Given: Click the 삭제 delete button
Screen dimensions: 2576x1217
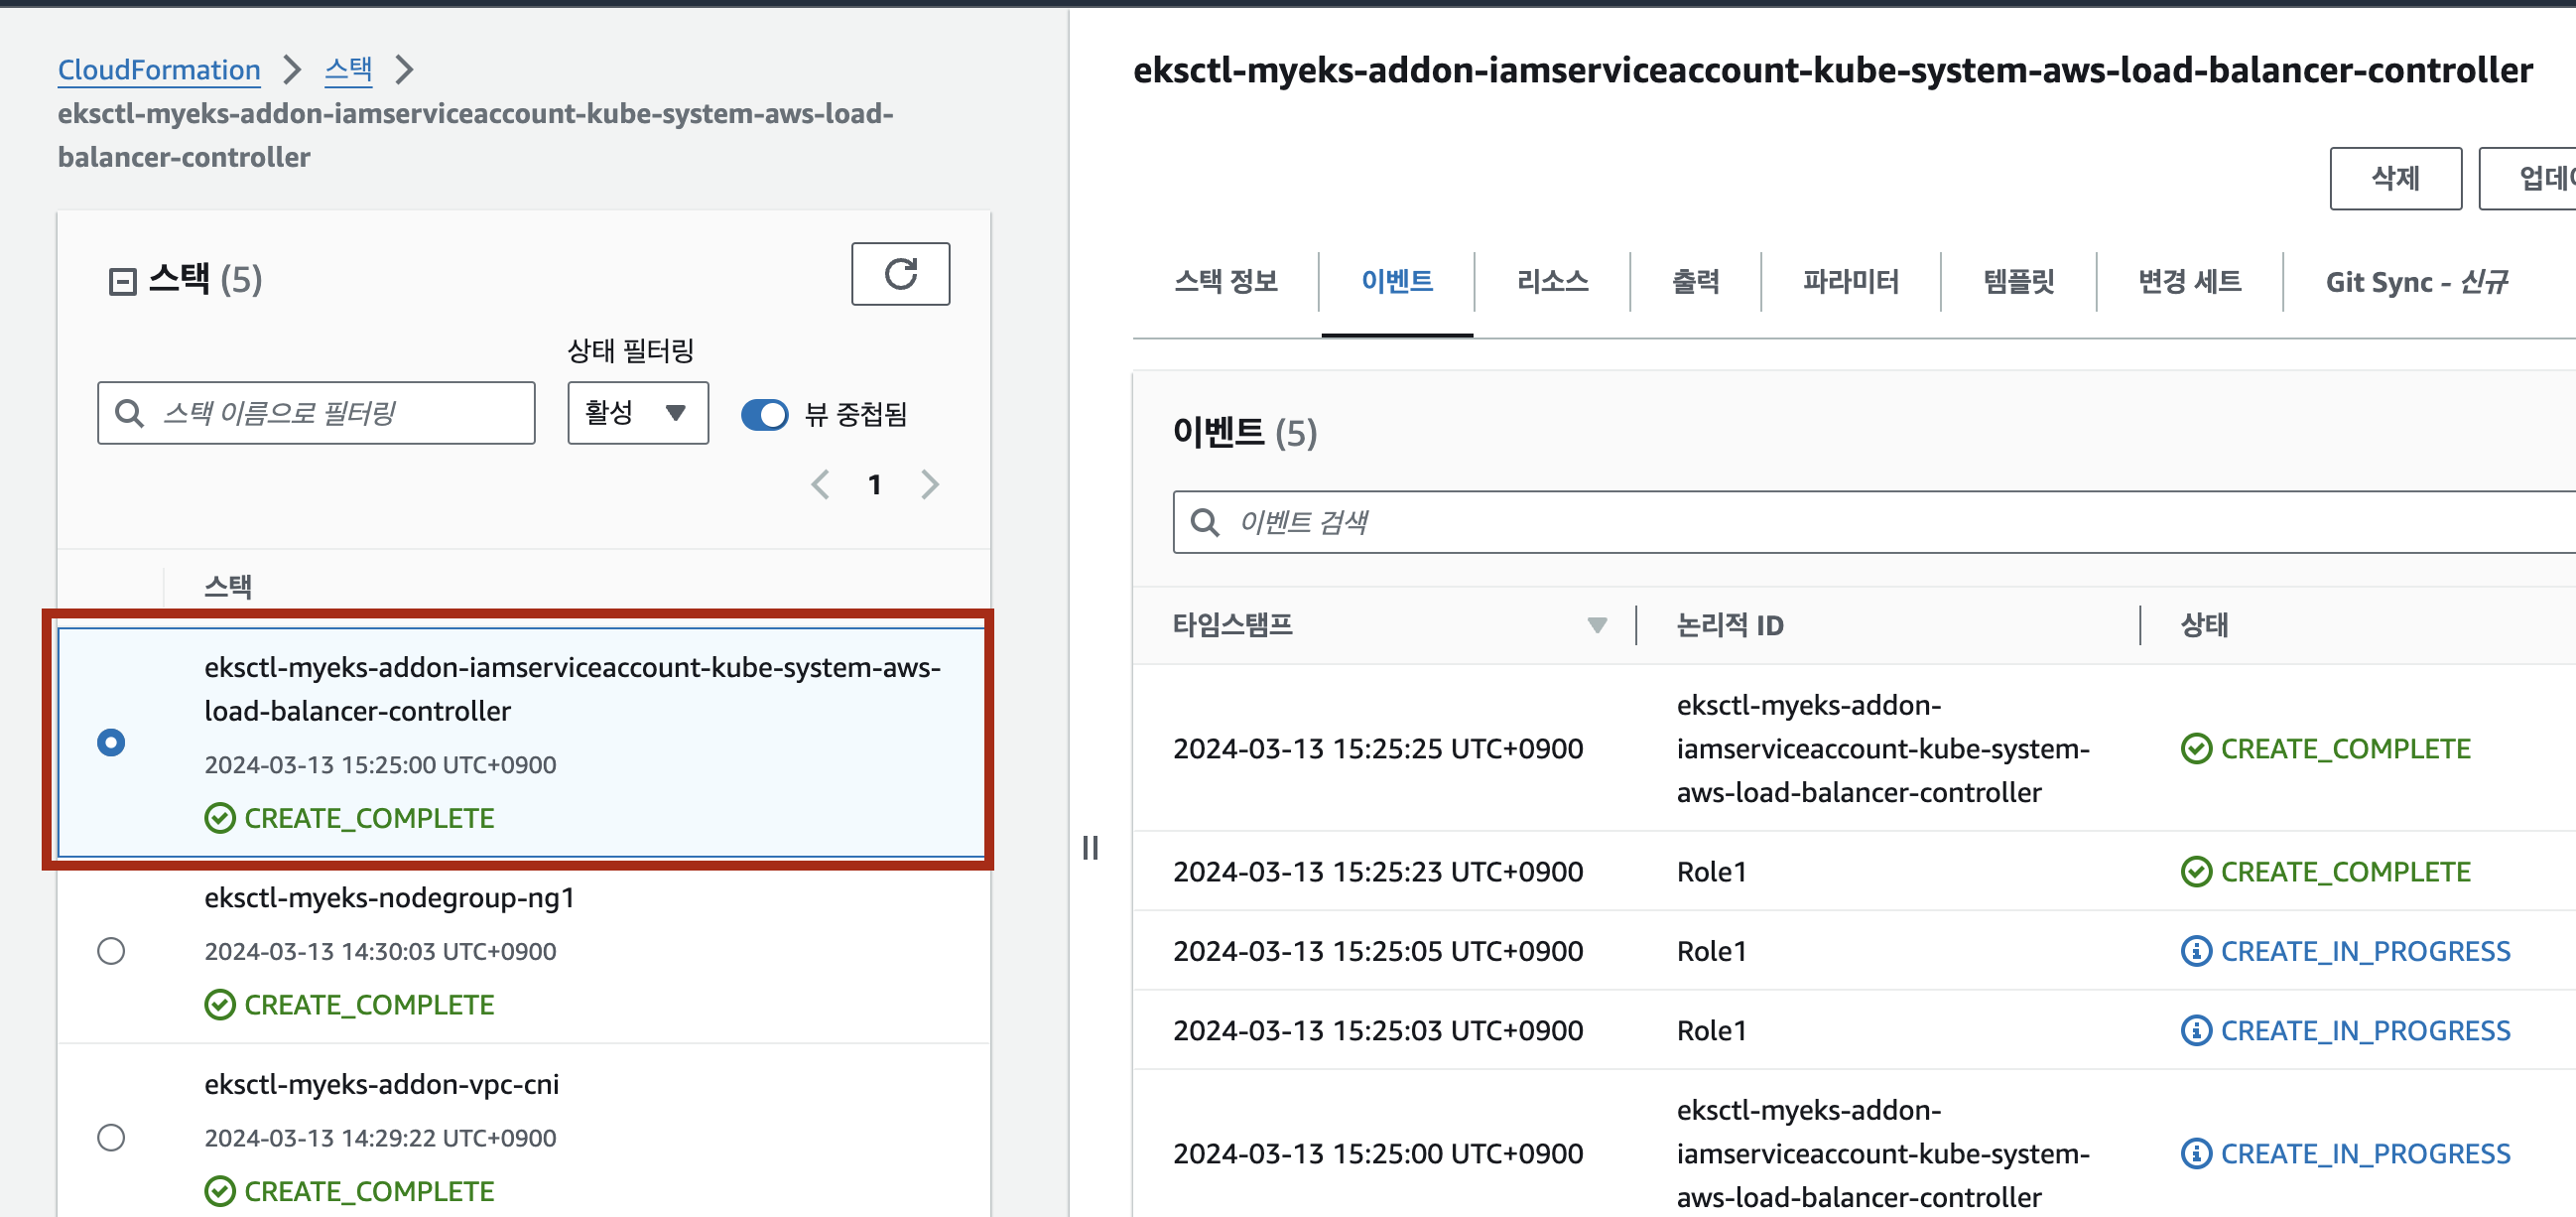Looking at the screenshot, I should click(2394, 179).
